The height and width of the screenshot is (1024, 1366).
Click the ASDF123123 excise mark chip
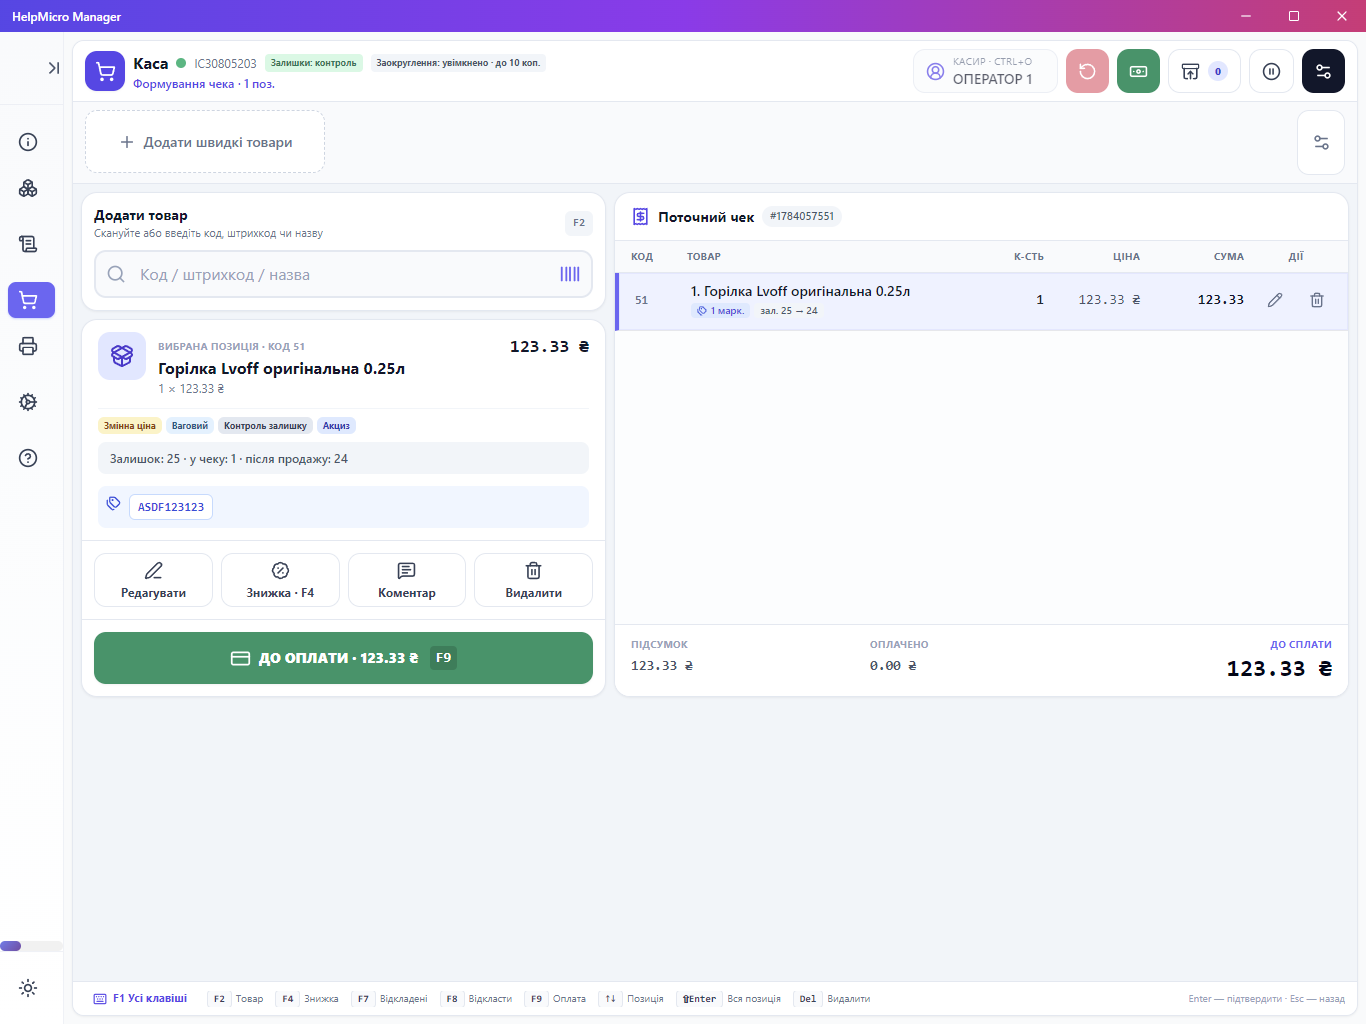click(x=171, y=507)
